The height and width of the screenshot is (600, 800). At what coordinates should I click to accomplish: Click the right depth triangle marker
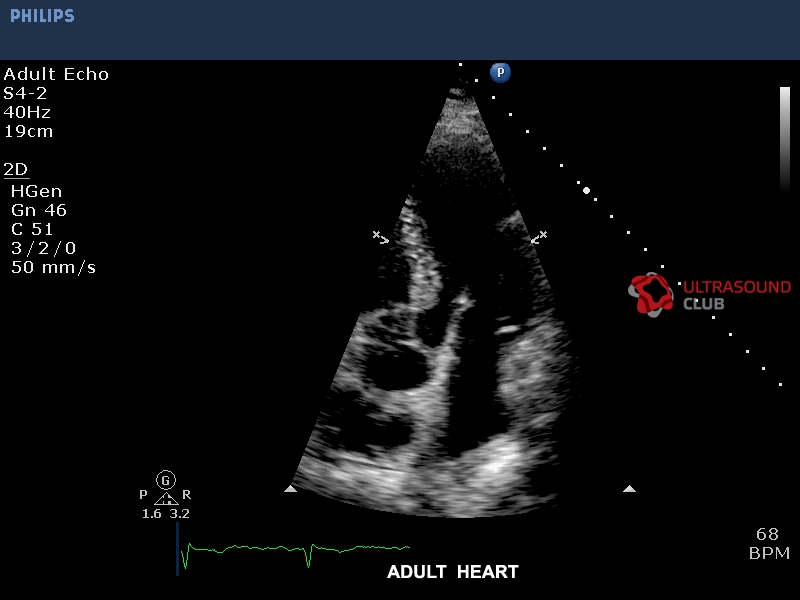coord(630,489)
